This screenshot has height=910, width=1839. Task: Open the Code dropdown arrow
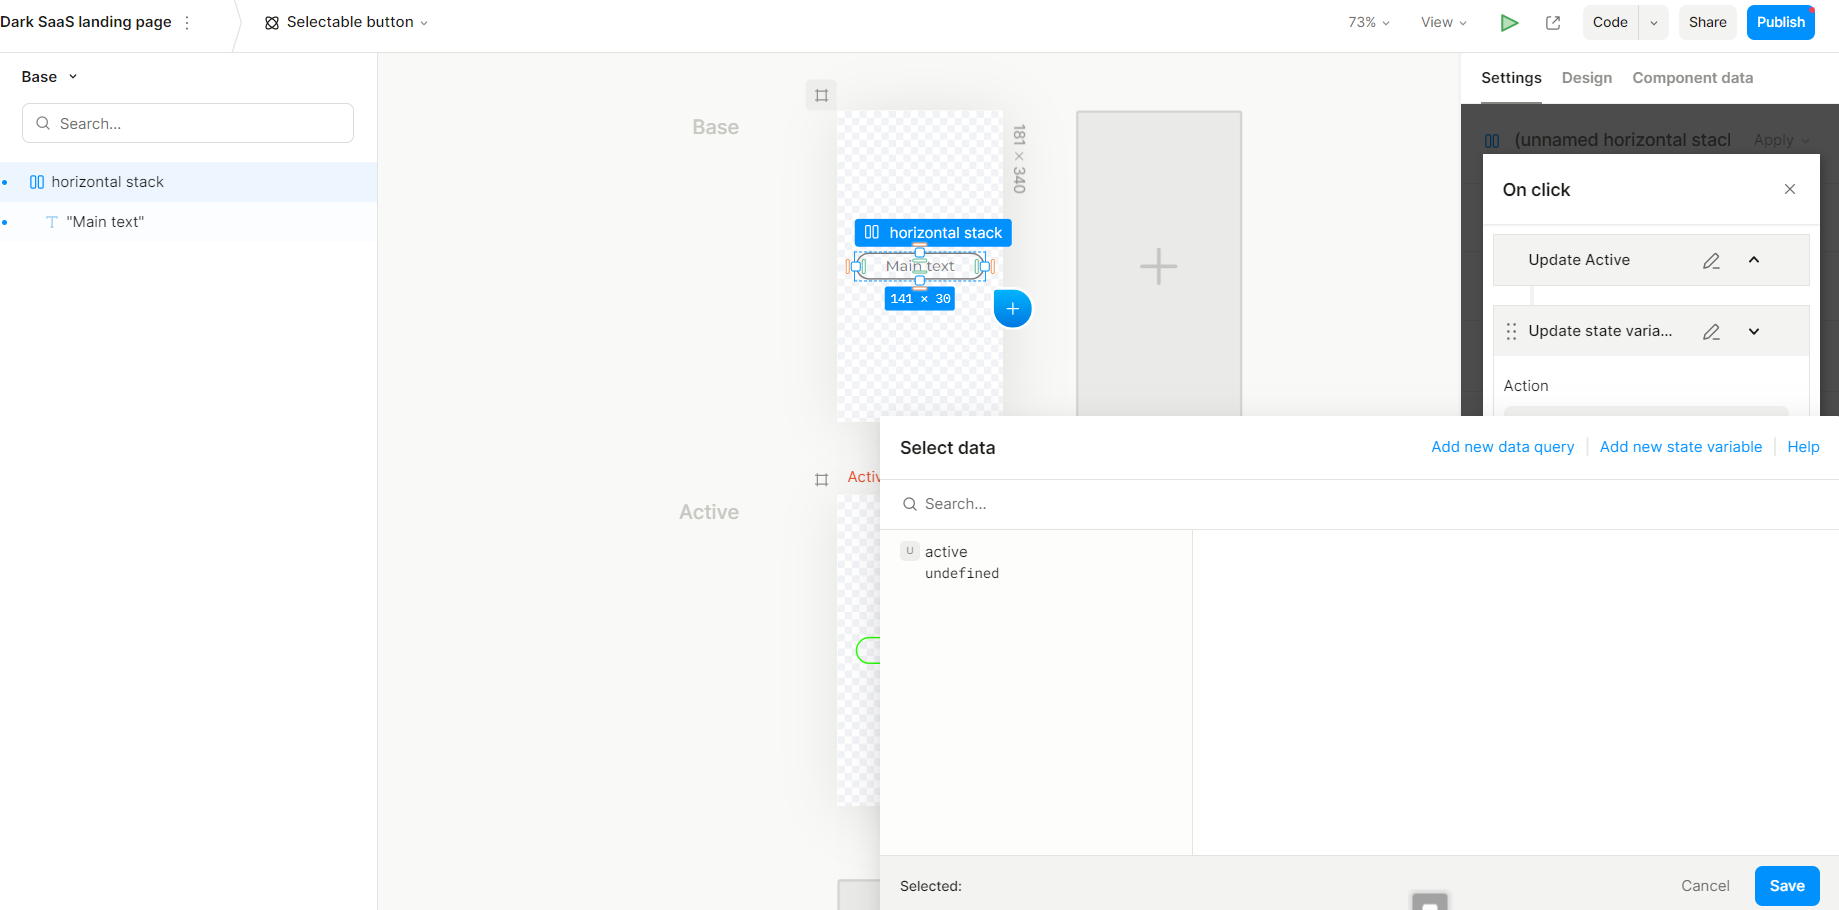pos(1654,22)
